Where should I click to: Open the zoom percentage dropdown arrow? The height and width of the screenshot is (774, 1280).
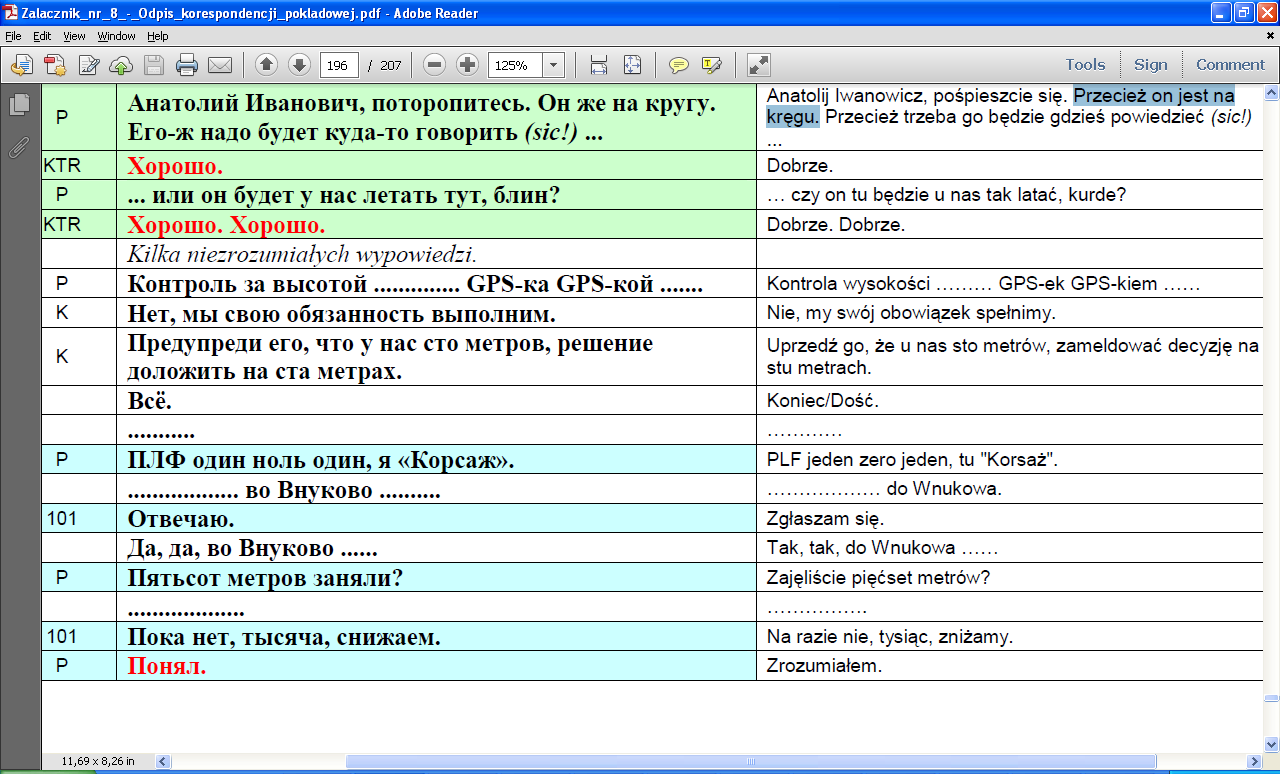pyautogui.click(x=554, y=65)
